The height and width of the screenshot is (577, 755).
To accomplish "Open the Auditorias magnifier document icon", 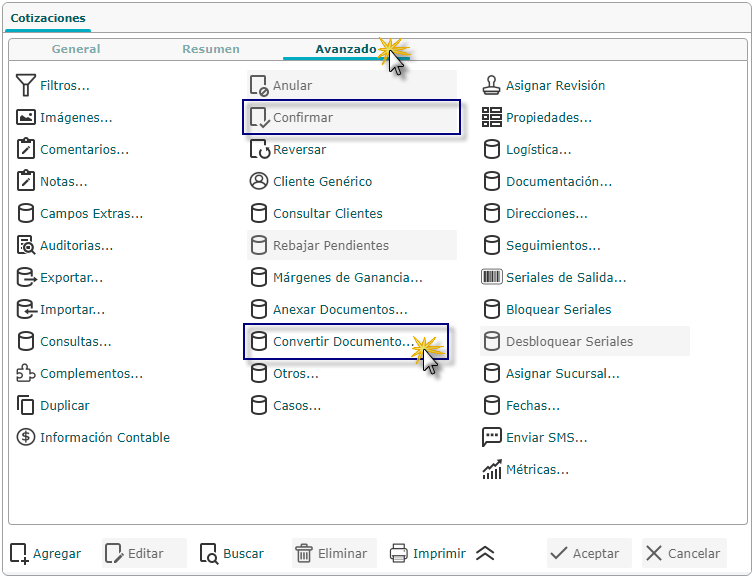I will coord(26,245).
